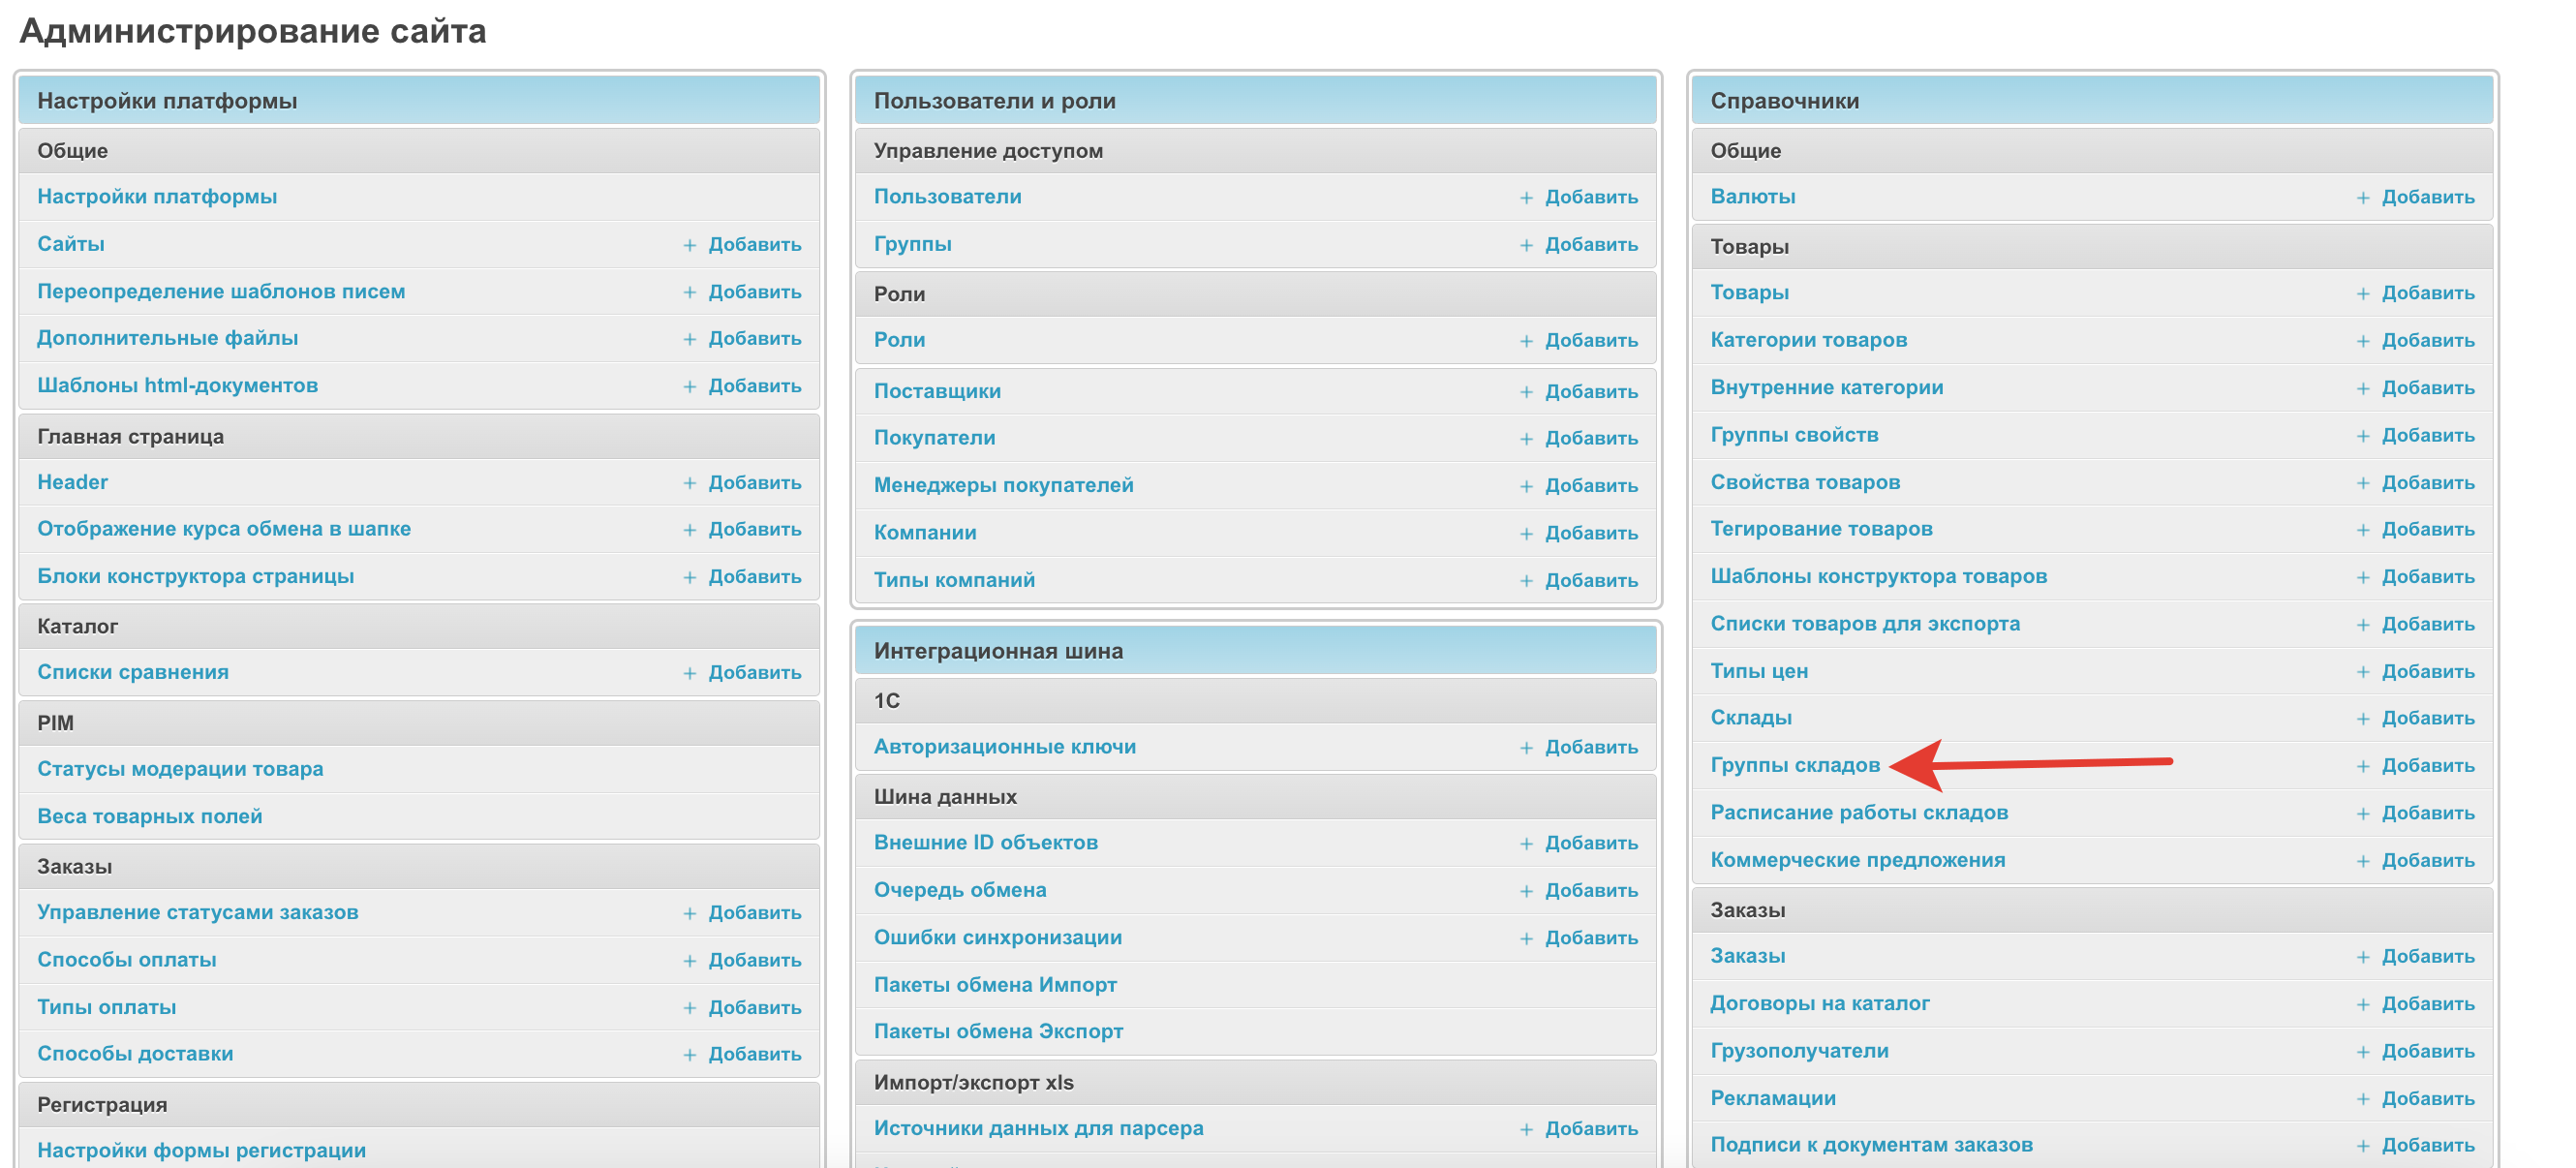Add new Способы доставки entry
Screen dimensions: 2576x1168
754,1054
